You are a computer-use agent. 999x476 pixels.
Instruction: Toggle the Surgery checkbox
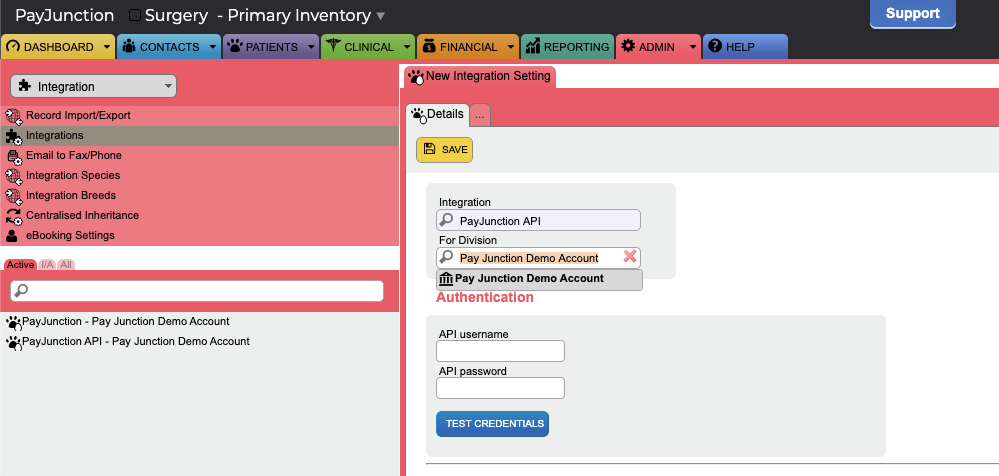click(134, 15)
